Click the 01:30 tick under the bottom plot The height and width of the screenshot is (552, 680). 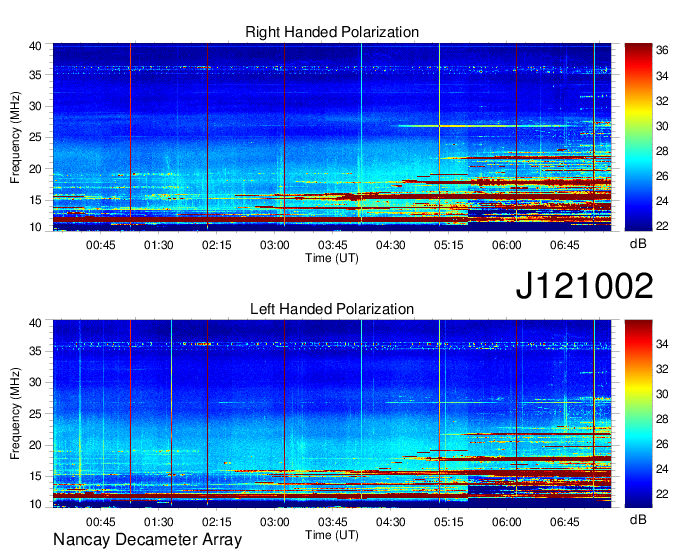coord(159,522)
